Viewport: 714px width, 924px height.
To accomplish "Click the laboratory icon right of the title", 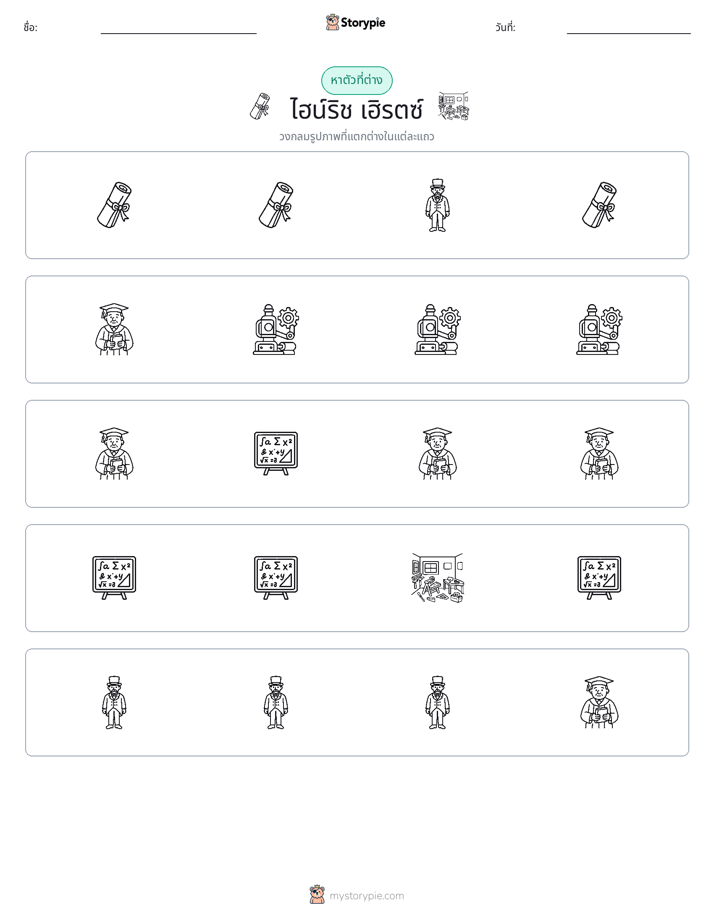I will click(x=454, y=107).
